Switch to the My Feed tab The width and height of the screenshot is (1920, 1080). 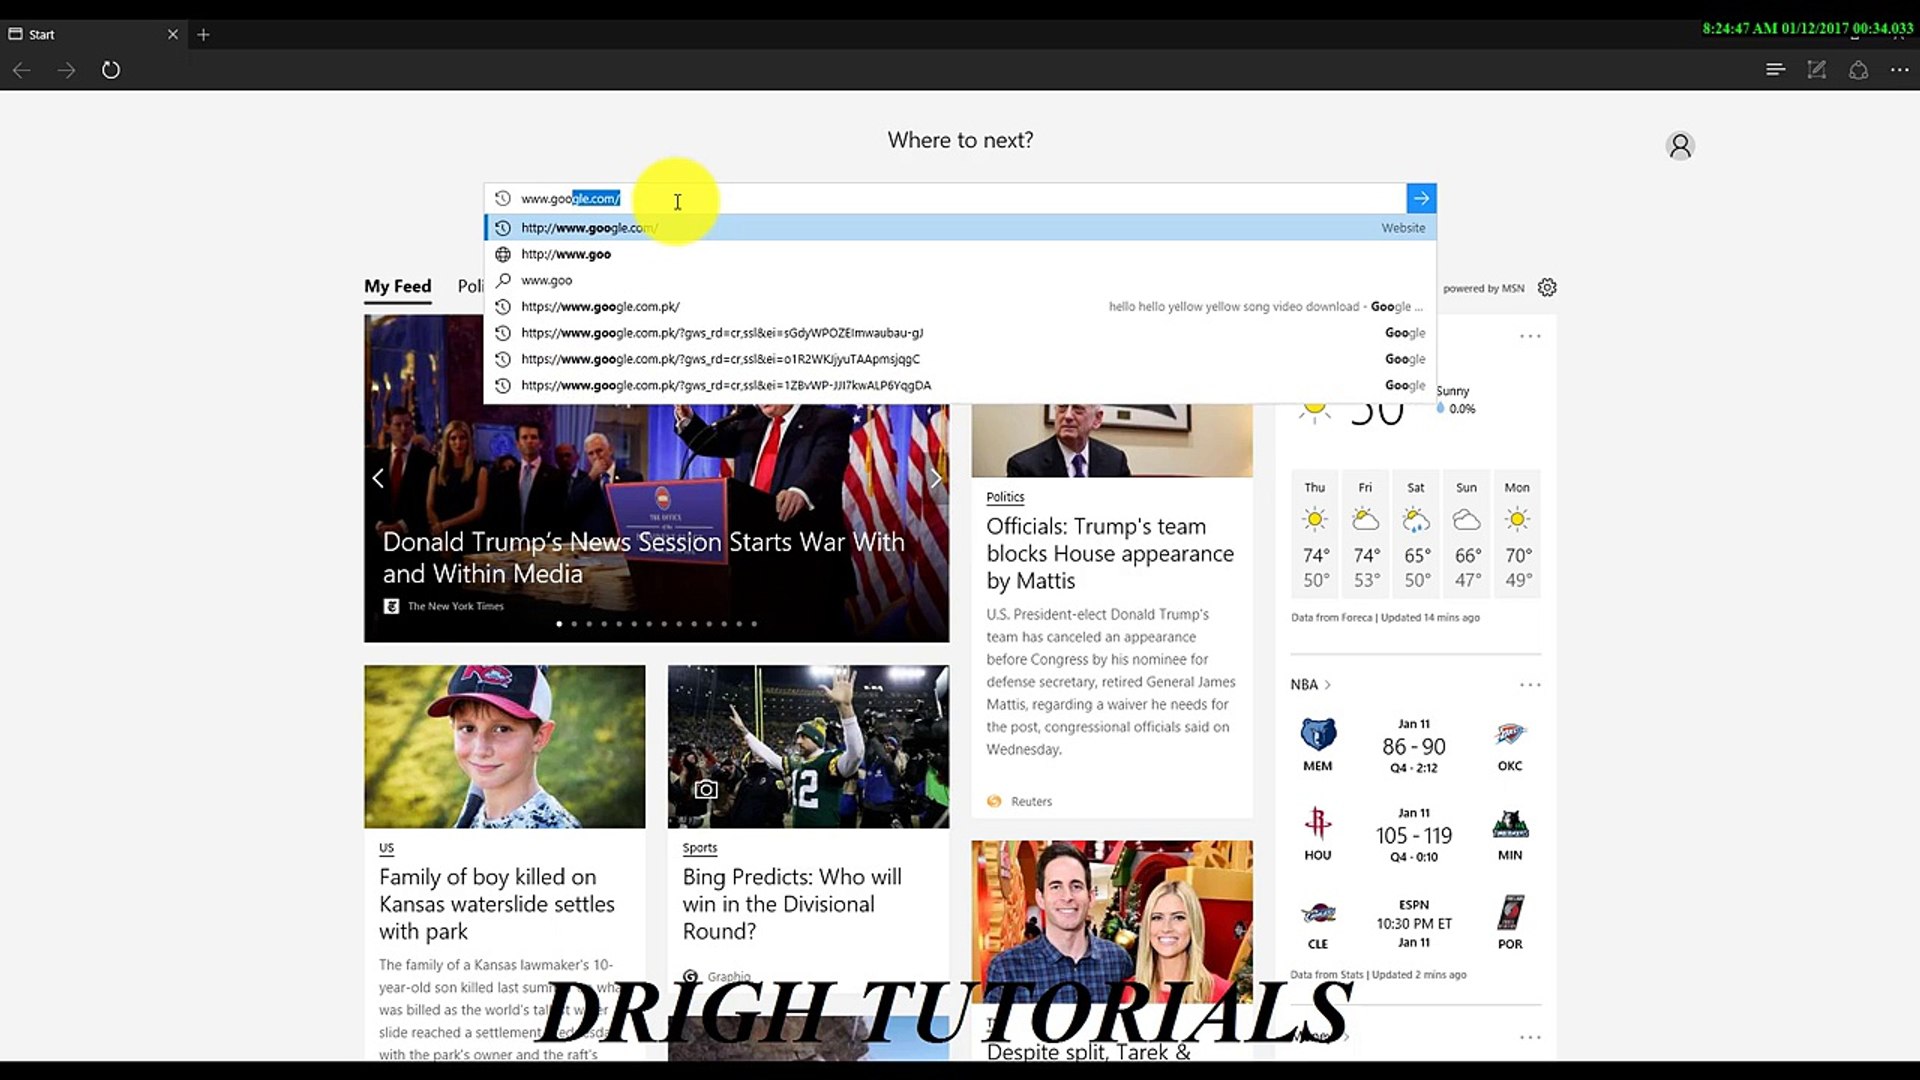click(397, 286)
